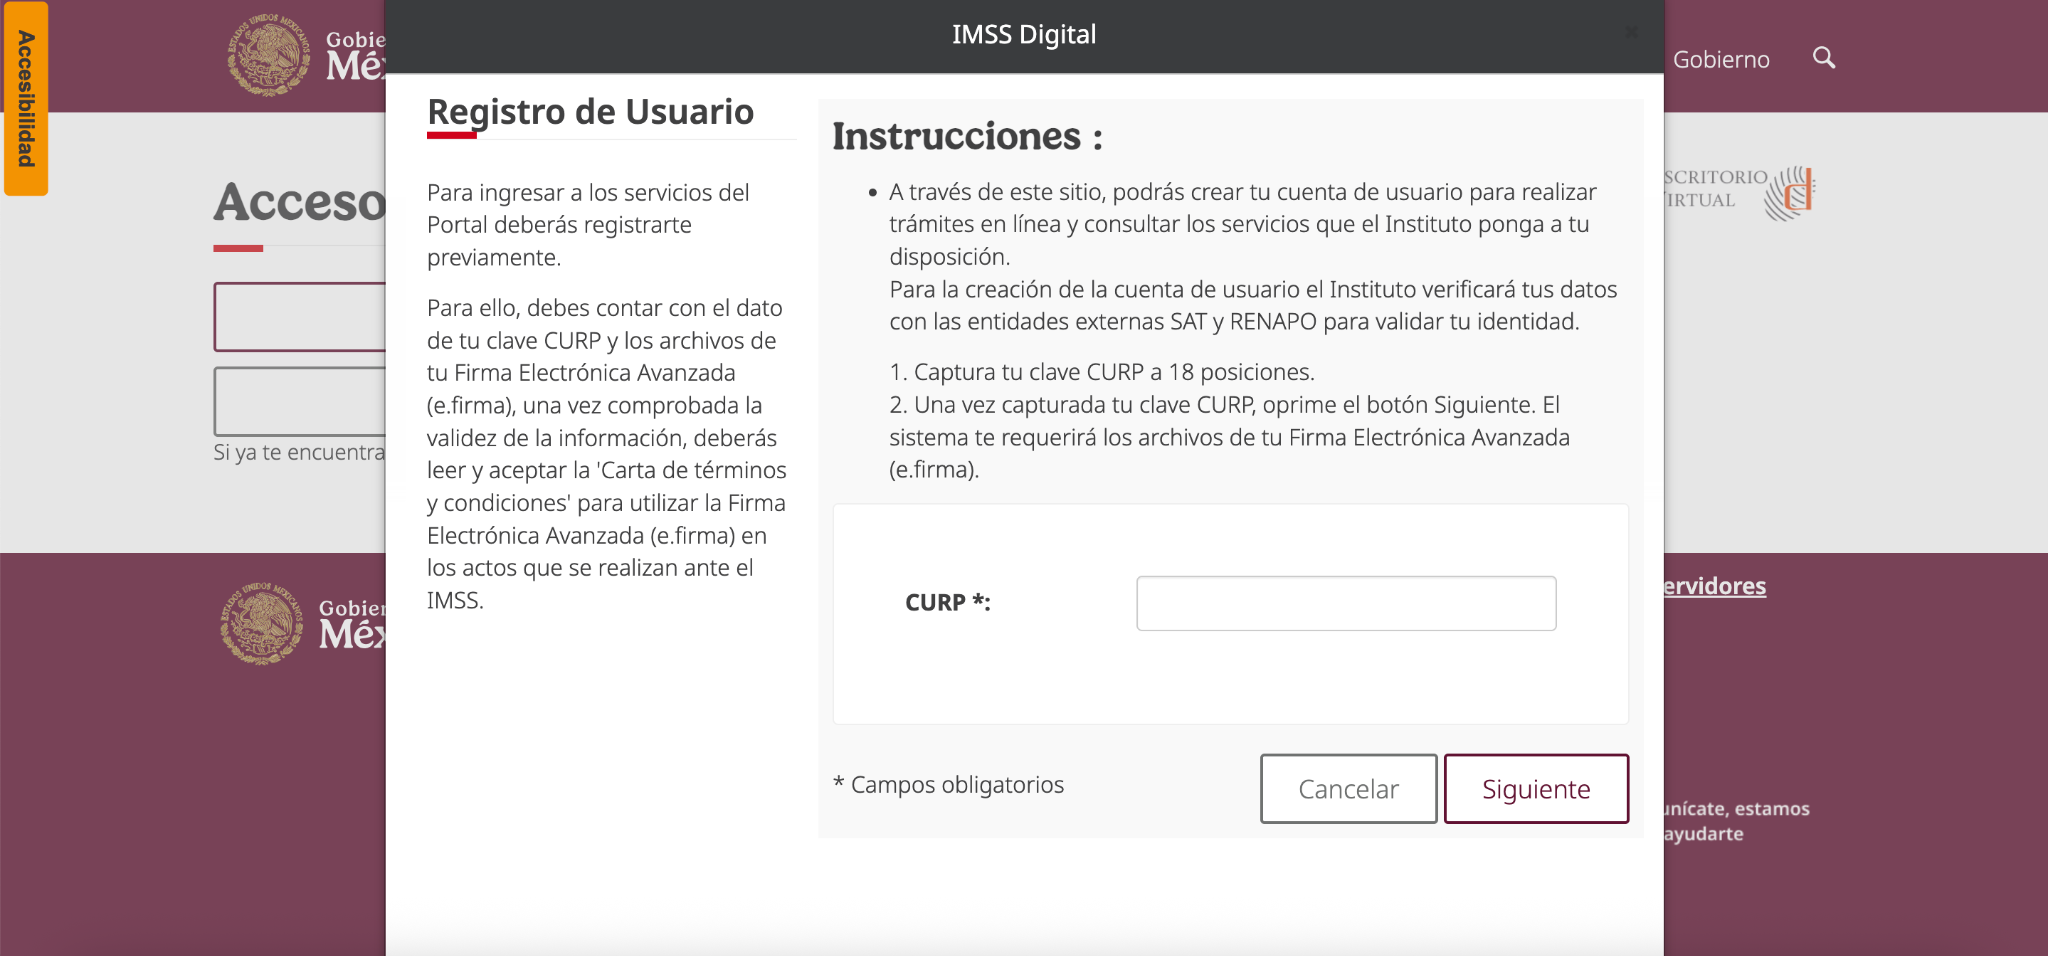
Task: Click the 'Si ya te encuentra' text
Action: [299, 452]
